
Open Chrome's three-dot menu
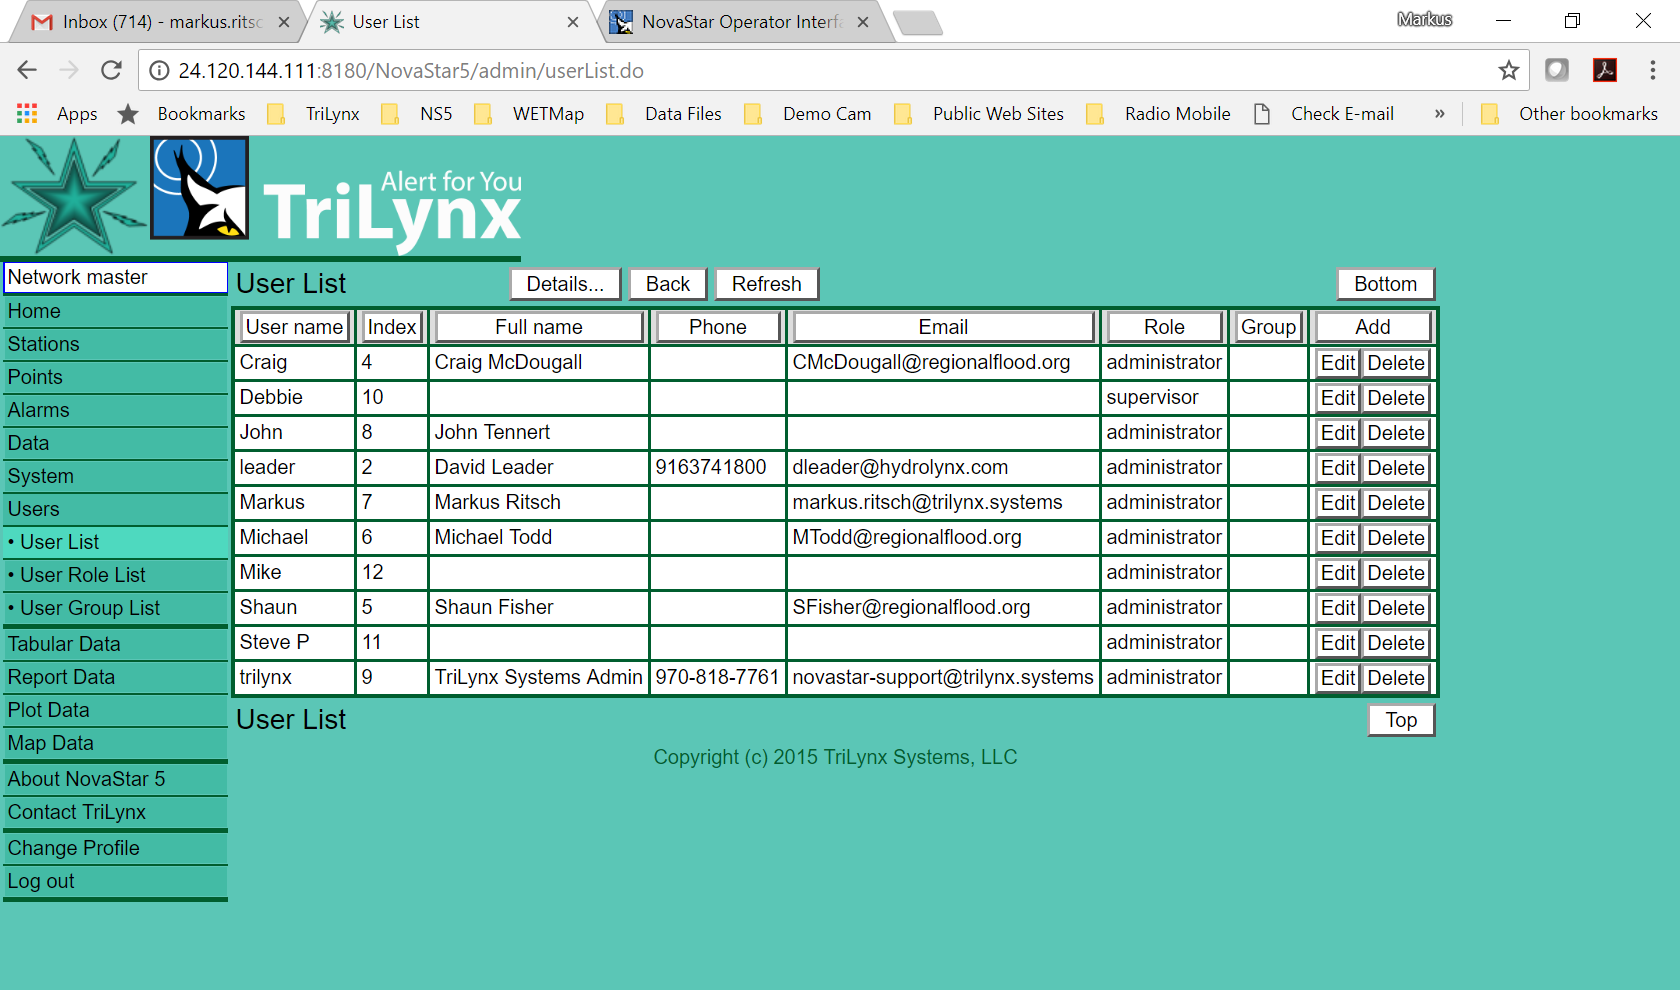[1652, 70]
